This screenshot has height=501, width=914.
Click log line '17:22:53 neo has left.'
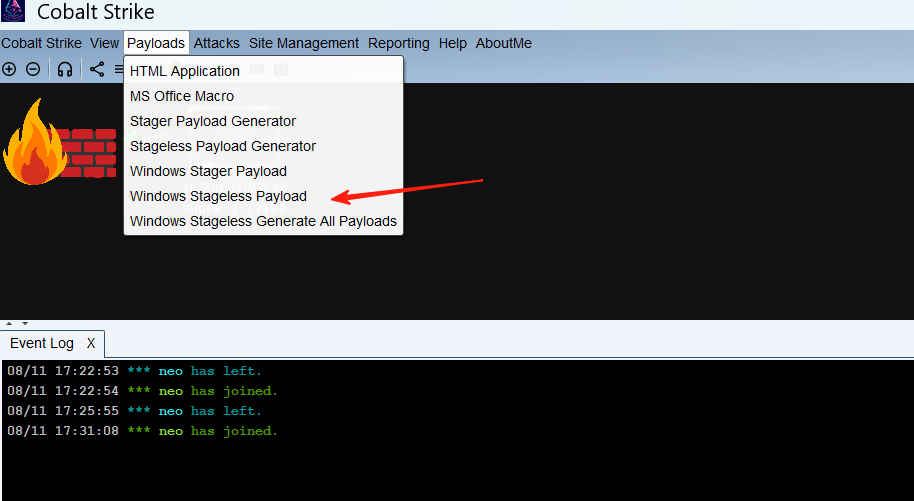point(135,371)
